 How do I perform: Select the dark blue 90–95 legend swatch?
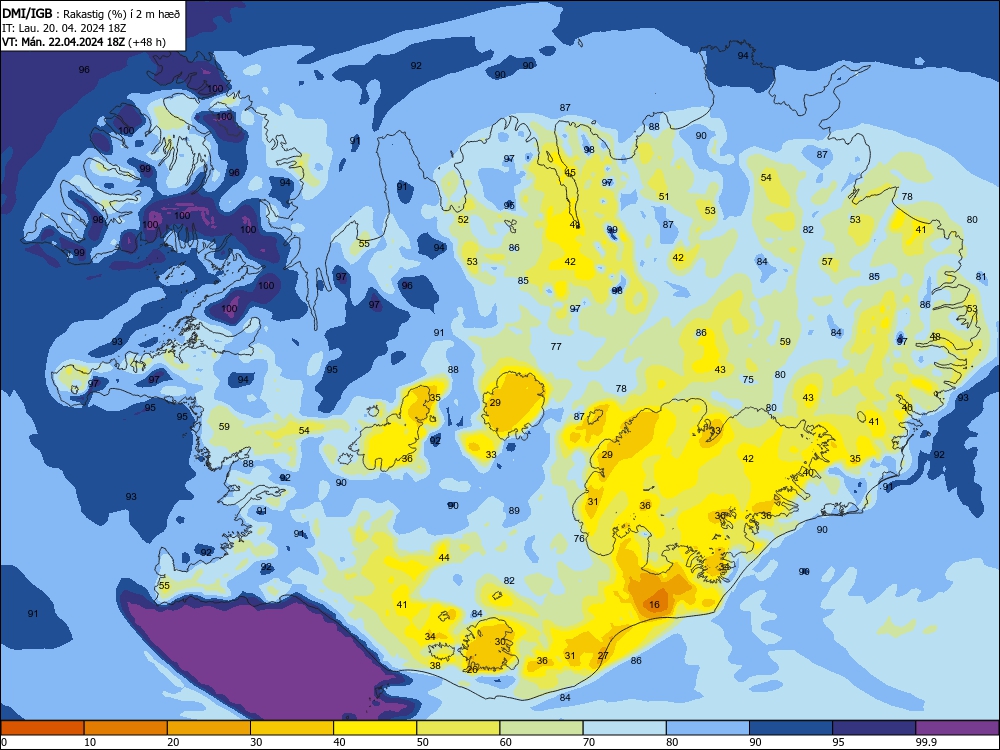point(791,728)
